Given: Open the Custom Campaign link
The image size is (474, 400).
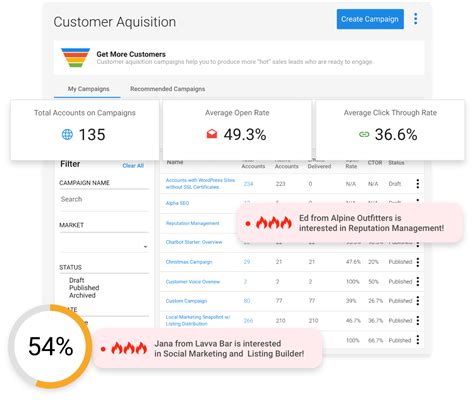Looking at the screenshot, I should pyautogui.click(x=186, y=301).
